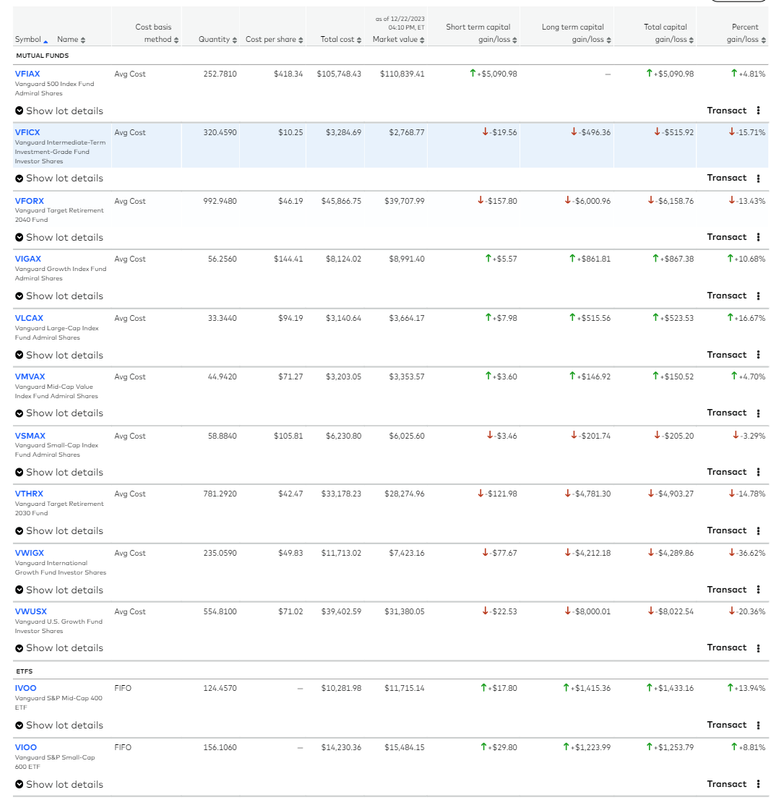
Task: Open the more options menu for VFORX
Action: pyautogui.click(x=758, y=237)
